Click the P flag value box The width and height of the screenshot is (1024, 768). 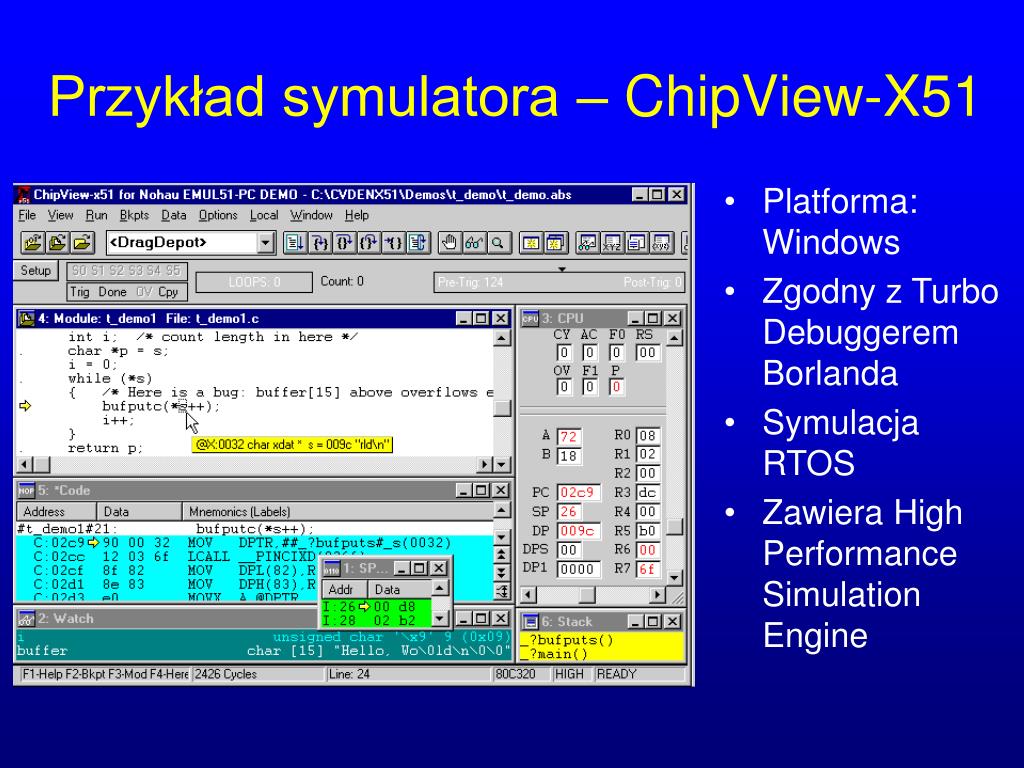click(616, 387)
